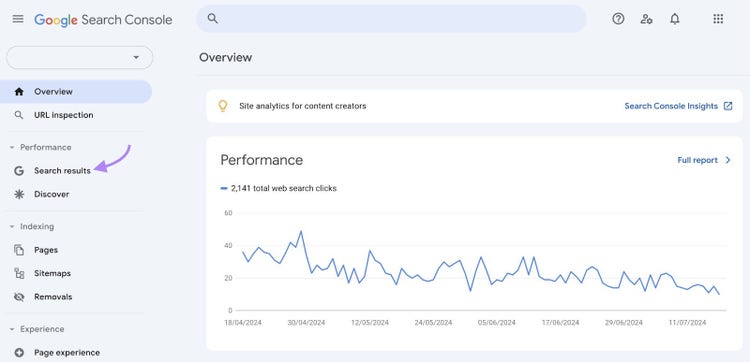
Task: Collapse the Performance sidebar section
Action: click(x=41, y=147)
